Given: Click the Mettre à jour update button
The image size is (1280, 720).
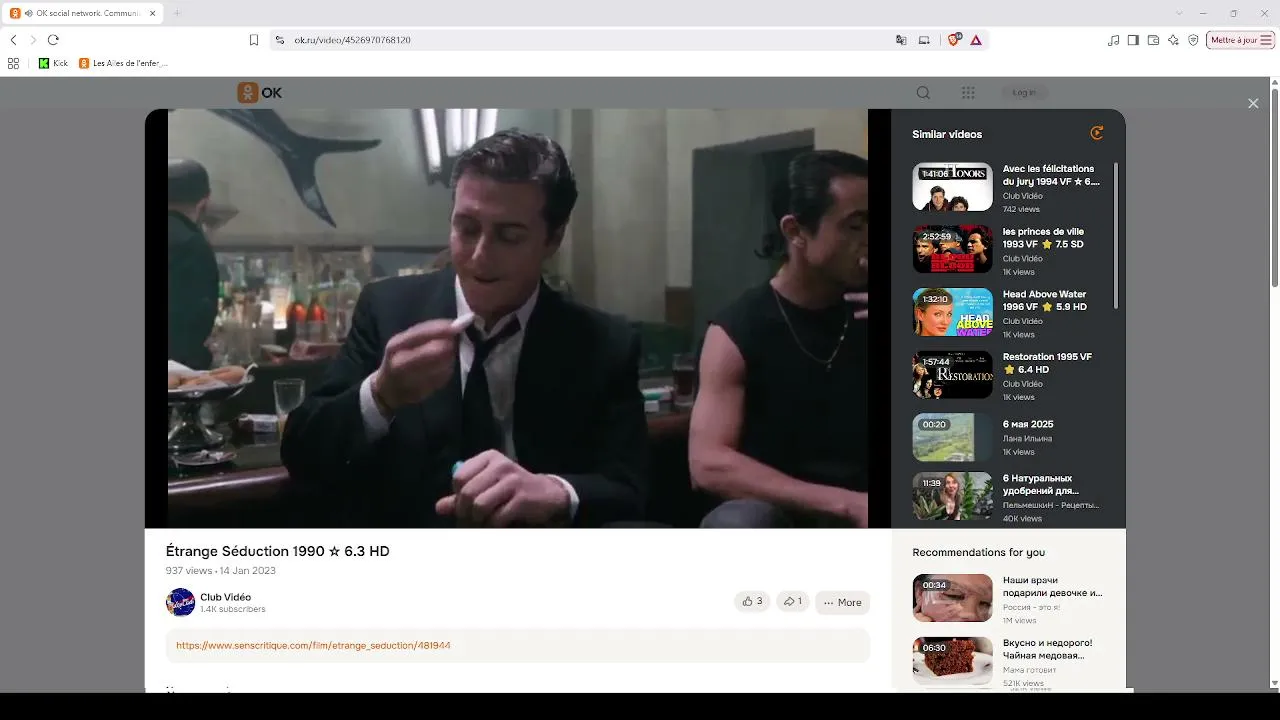Looking at the screenshot, I should point(1240,40).
